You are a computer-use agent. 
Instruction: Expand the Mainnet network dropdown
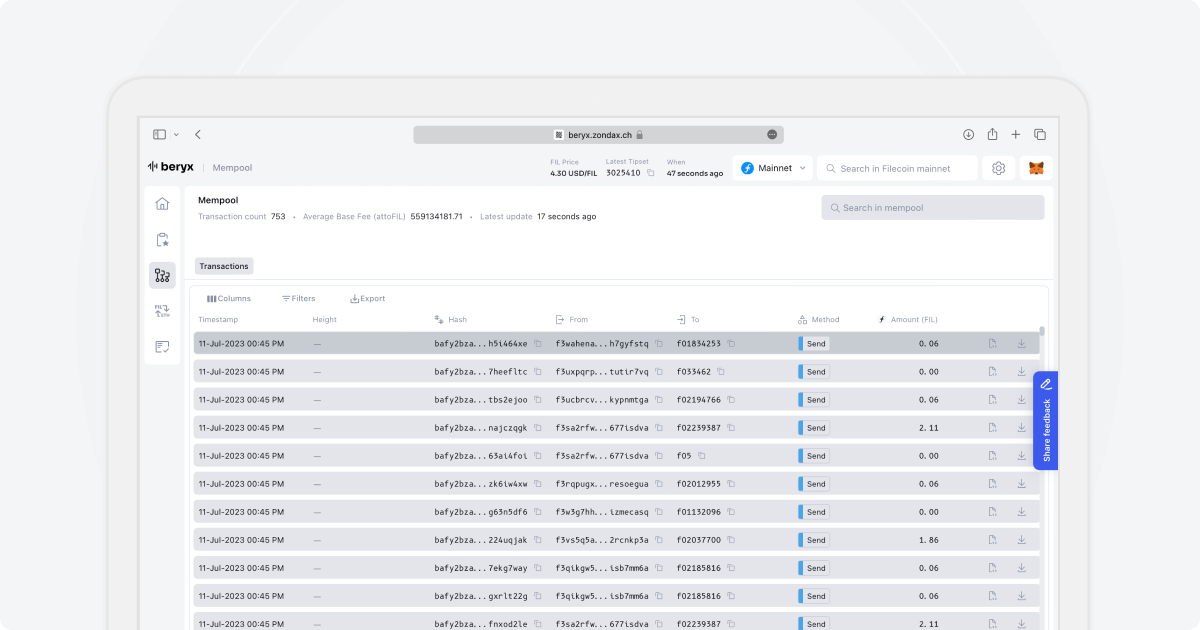[772, 168]
